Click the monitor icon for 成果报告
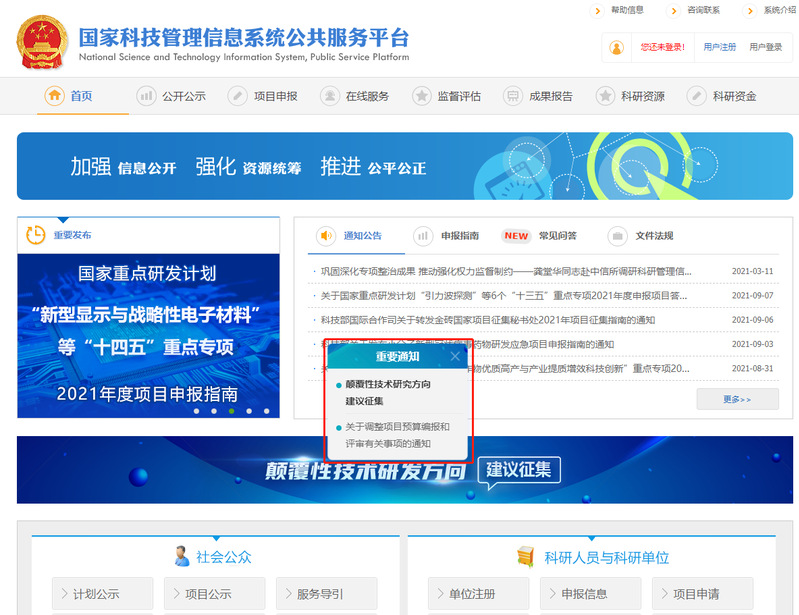This screenshot has height=615, width=799. click(x=513, y=96)
